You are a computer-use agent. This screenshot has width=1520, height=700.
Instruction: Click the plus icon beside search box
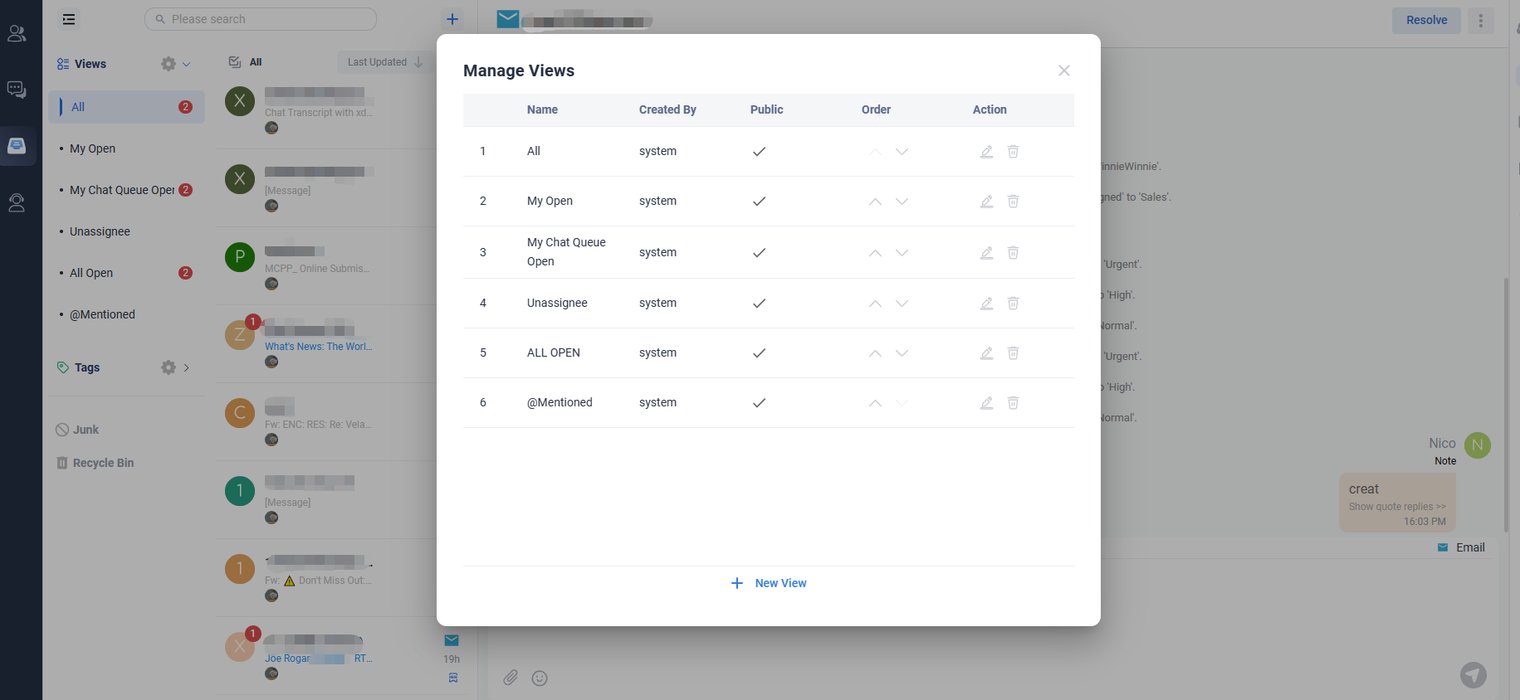[452, 19]
